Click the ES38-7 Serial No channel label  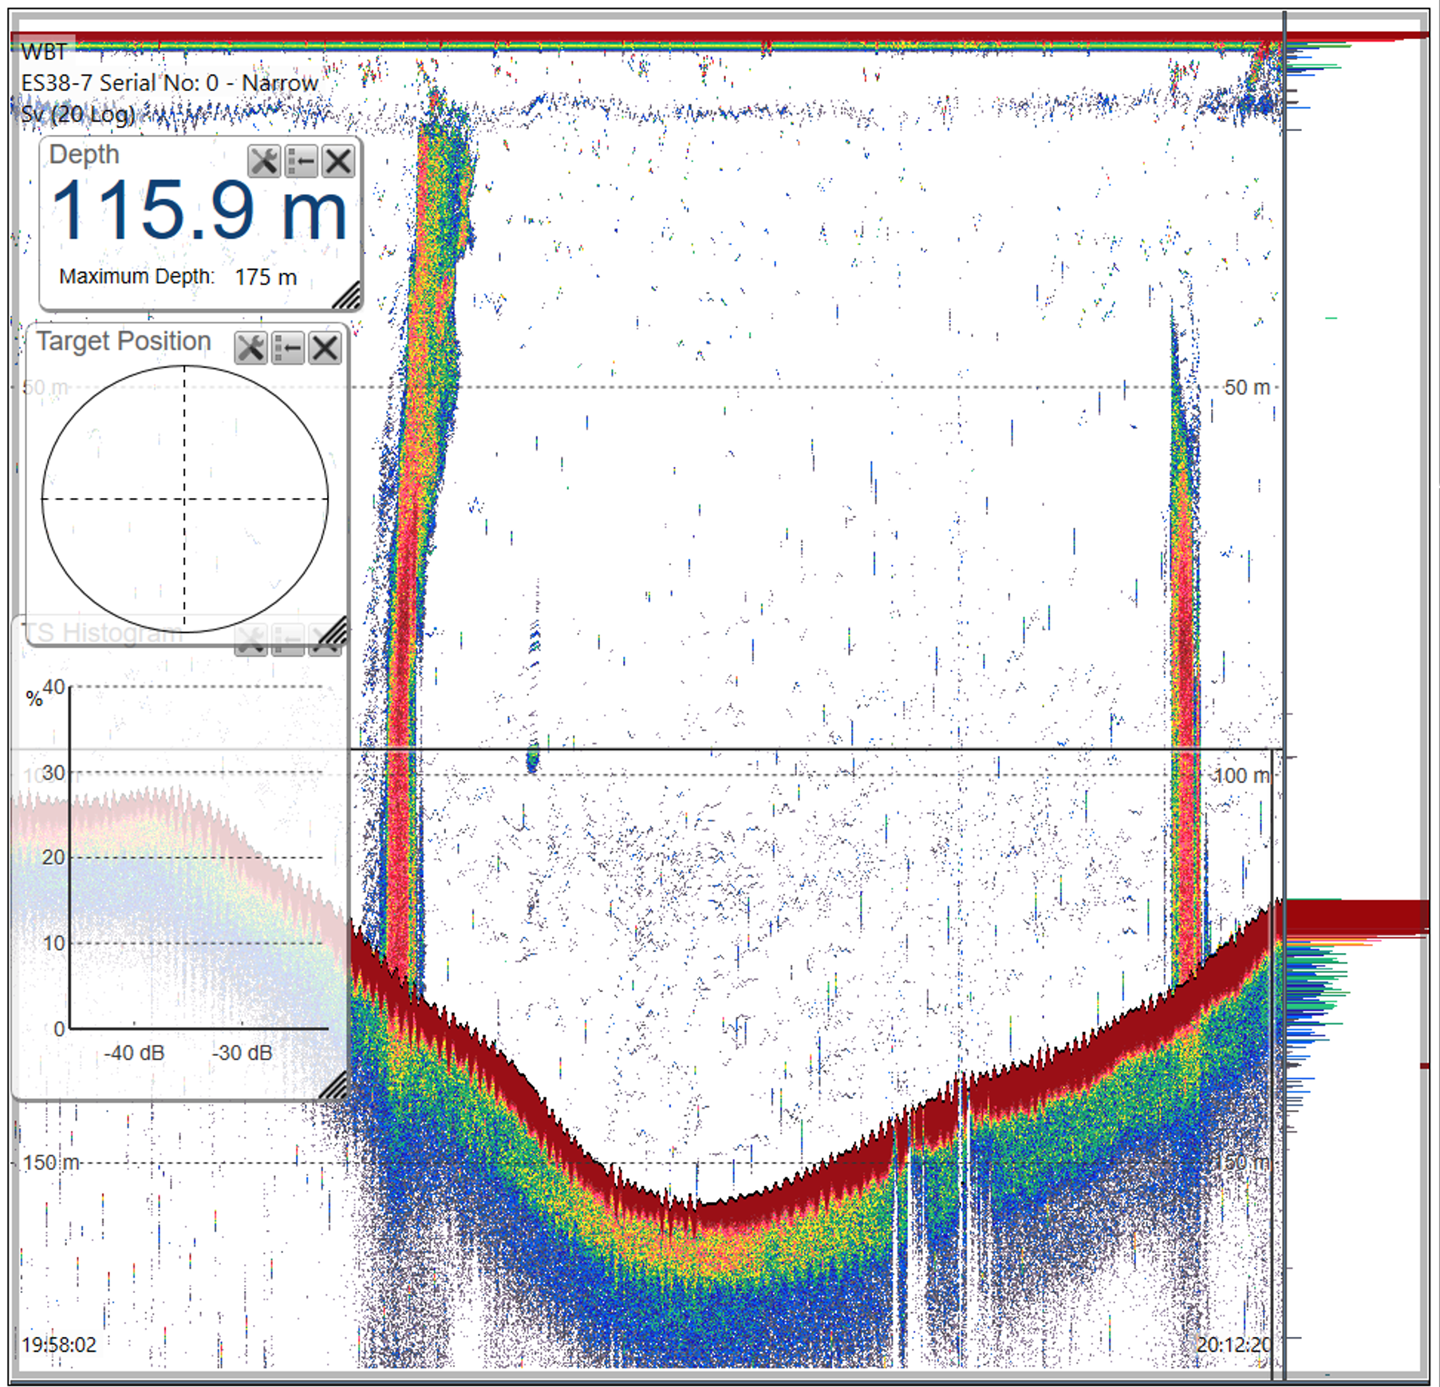click(x=169, y=83)
